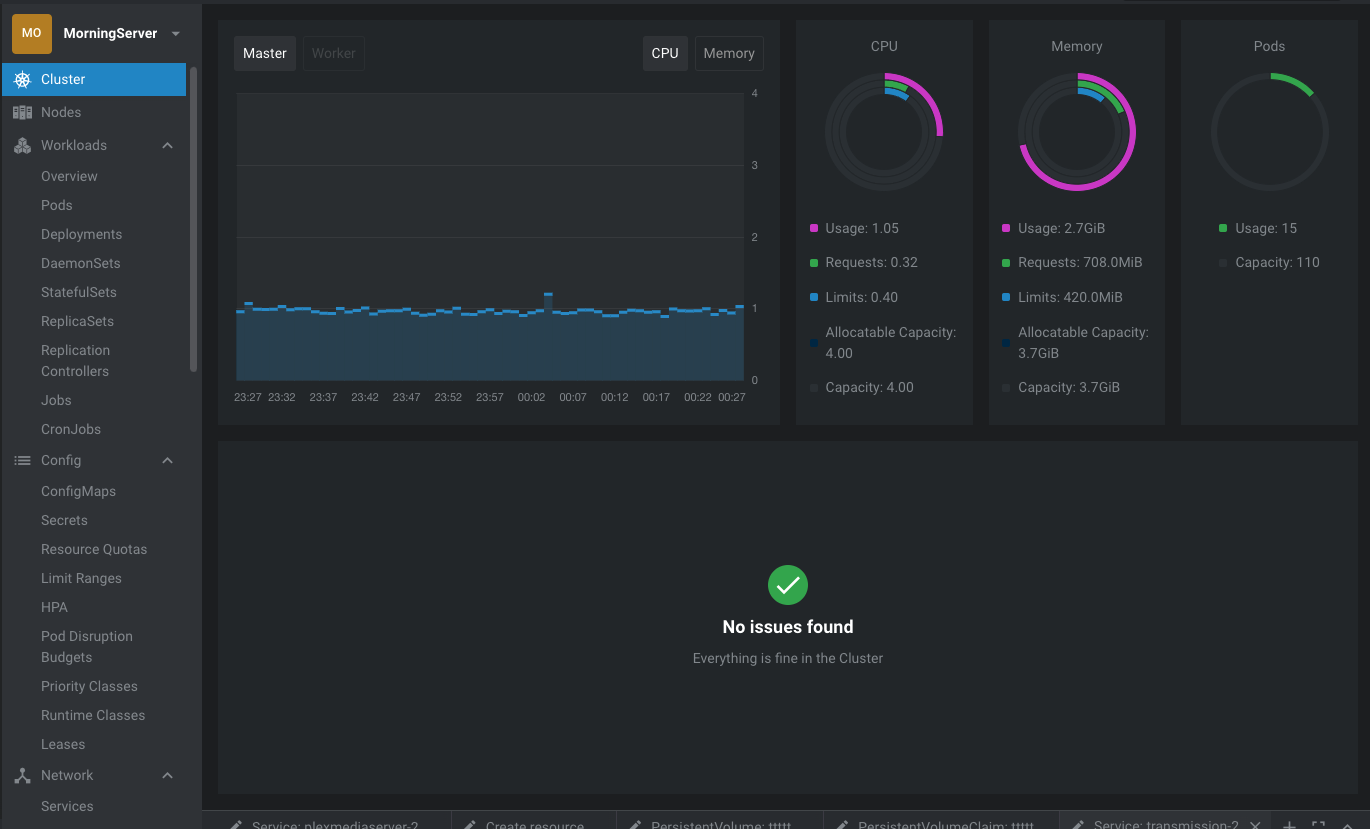Open Jobs list
Screen dimensions: 1370x829
pyautogui.click(x=56, y=400)
